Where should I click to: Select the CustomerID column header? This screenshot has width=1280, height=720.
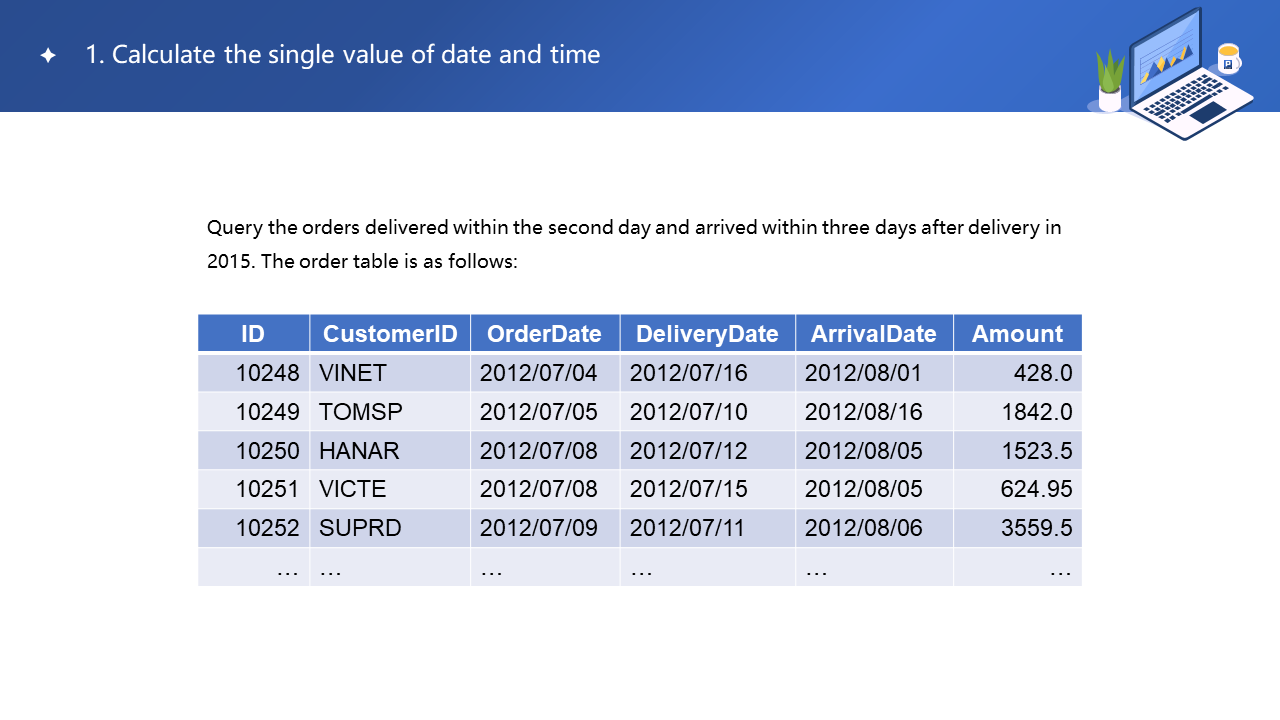pyautogui.click(x=390, y=334)
